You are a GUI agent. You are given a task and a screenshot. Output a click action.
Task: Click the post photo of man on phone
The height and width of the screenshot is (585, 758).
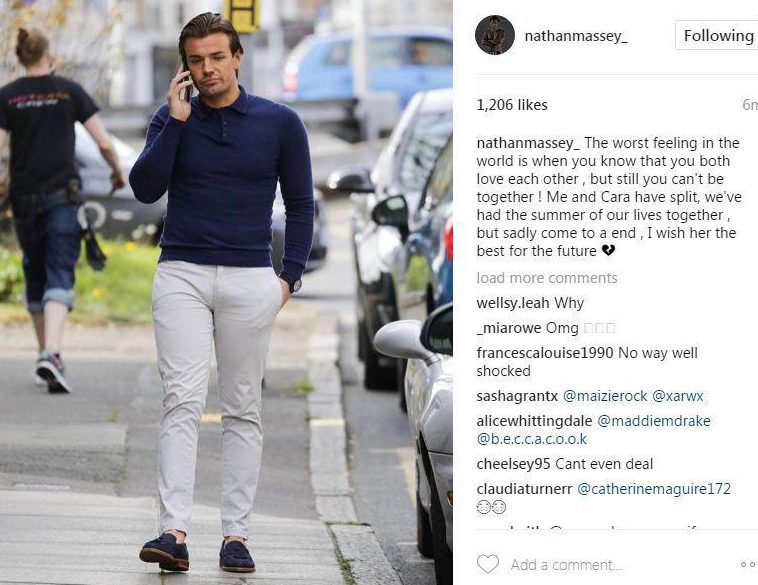point(226,292)
